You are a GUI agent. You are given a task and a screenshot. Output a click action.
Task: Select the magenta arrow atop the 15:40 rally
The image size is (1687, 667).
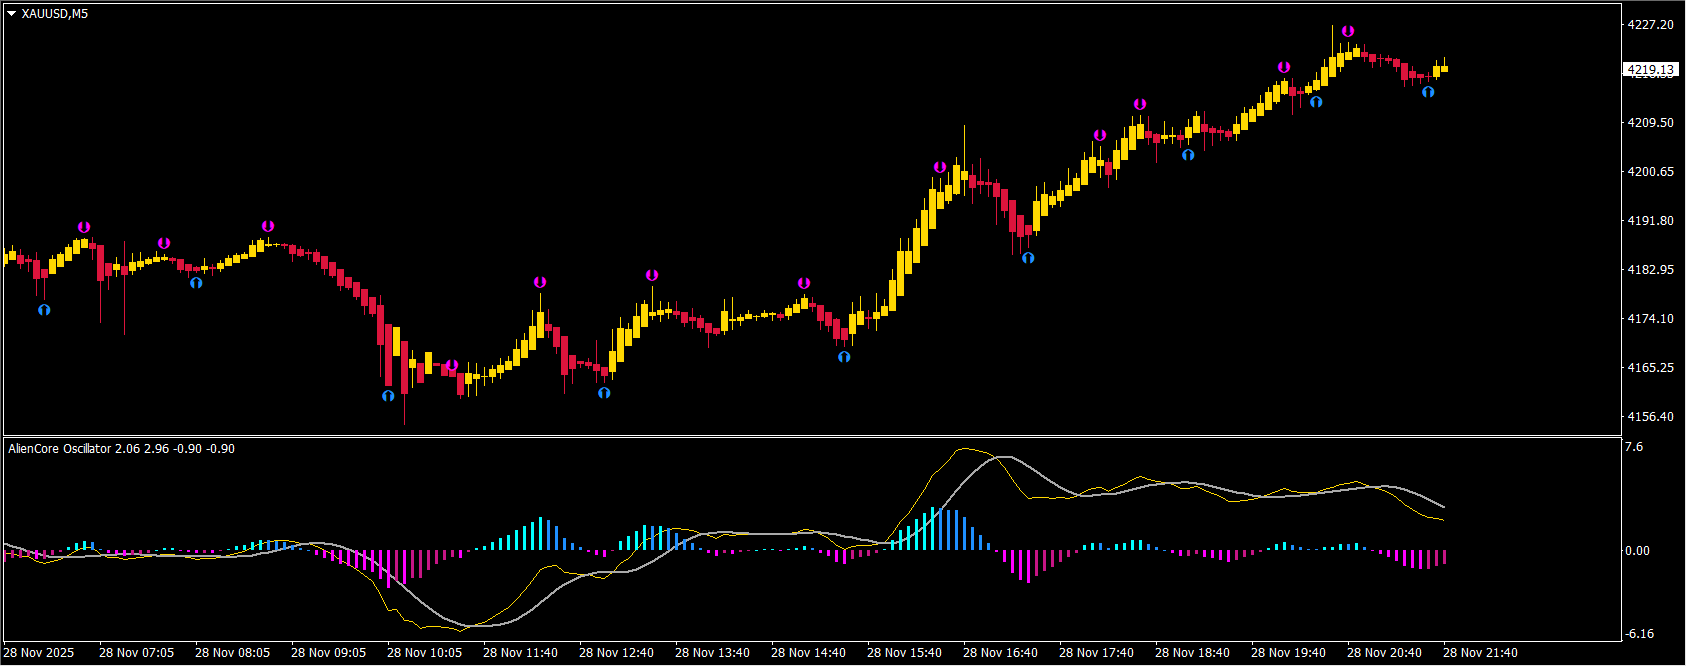[940, 168]
